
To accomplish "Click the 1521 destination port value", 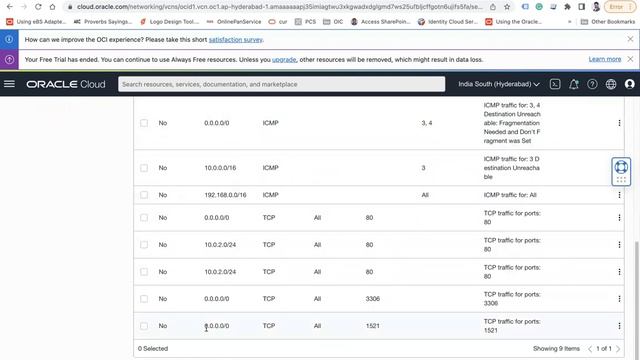I will coord(373,326).
